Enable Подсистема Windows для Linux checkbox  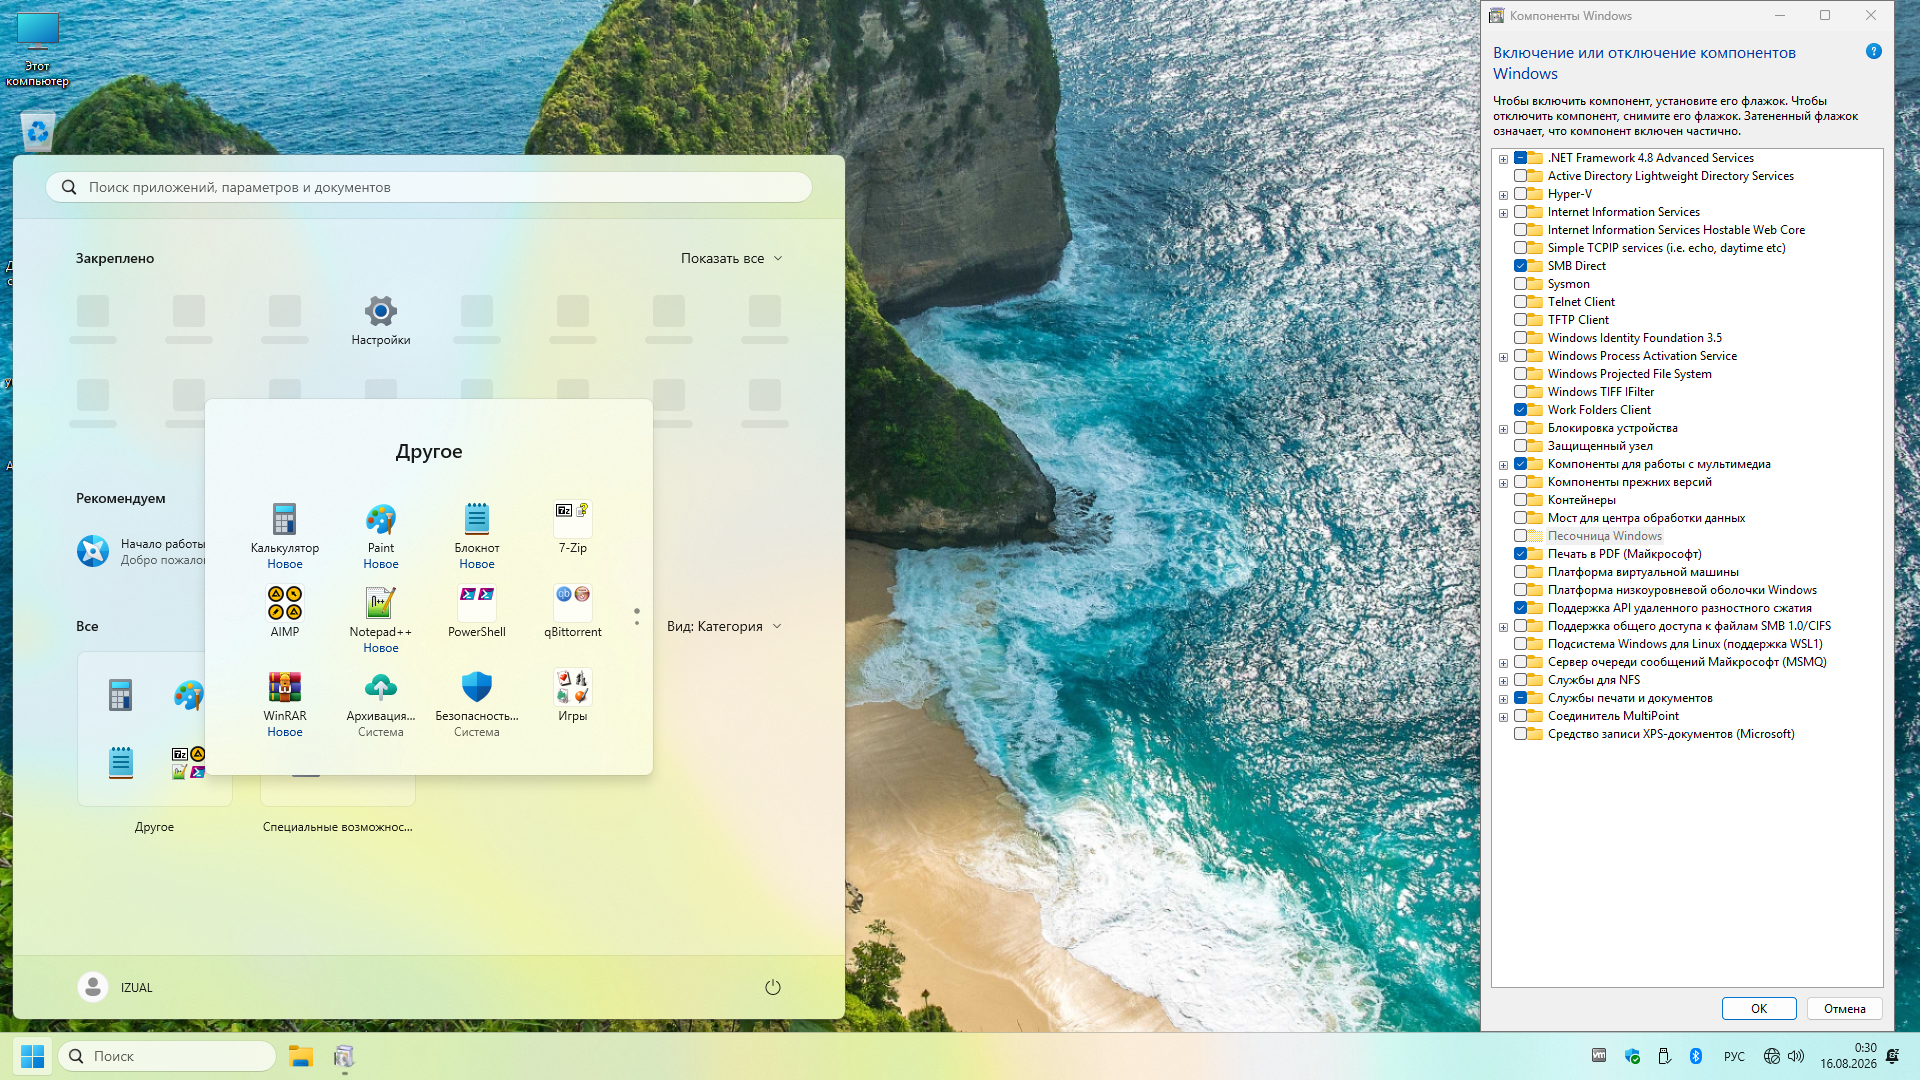[x=1520, y=644]
